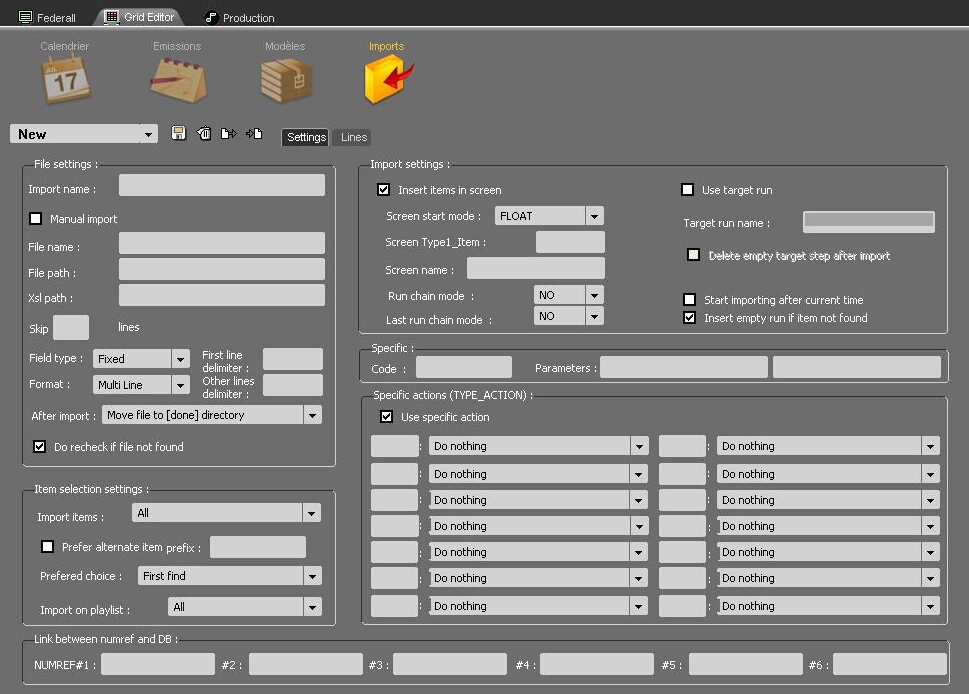The image size is (969, 694).
Task: Open the After import dropdown
Action: click(312, 415)
